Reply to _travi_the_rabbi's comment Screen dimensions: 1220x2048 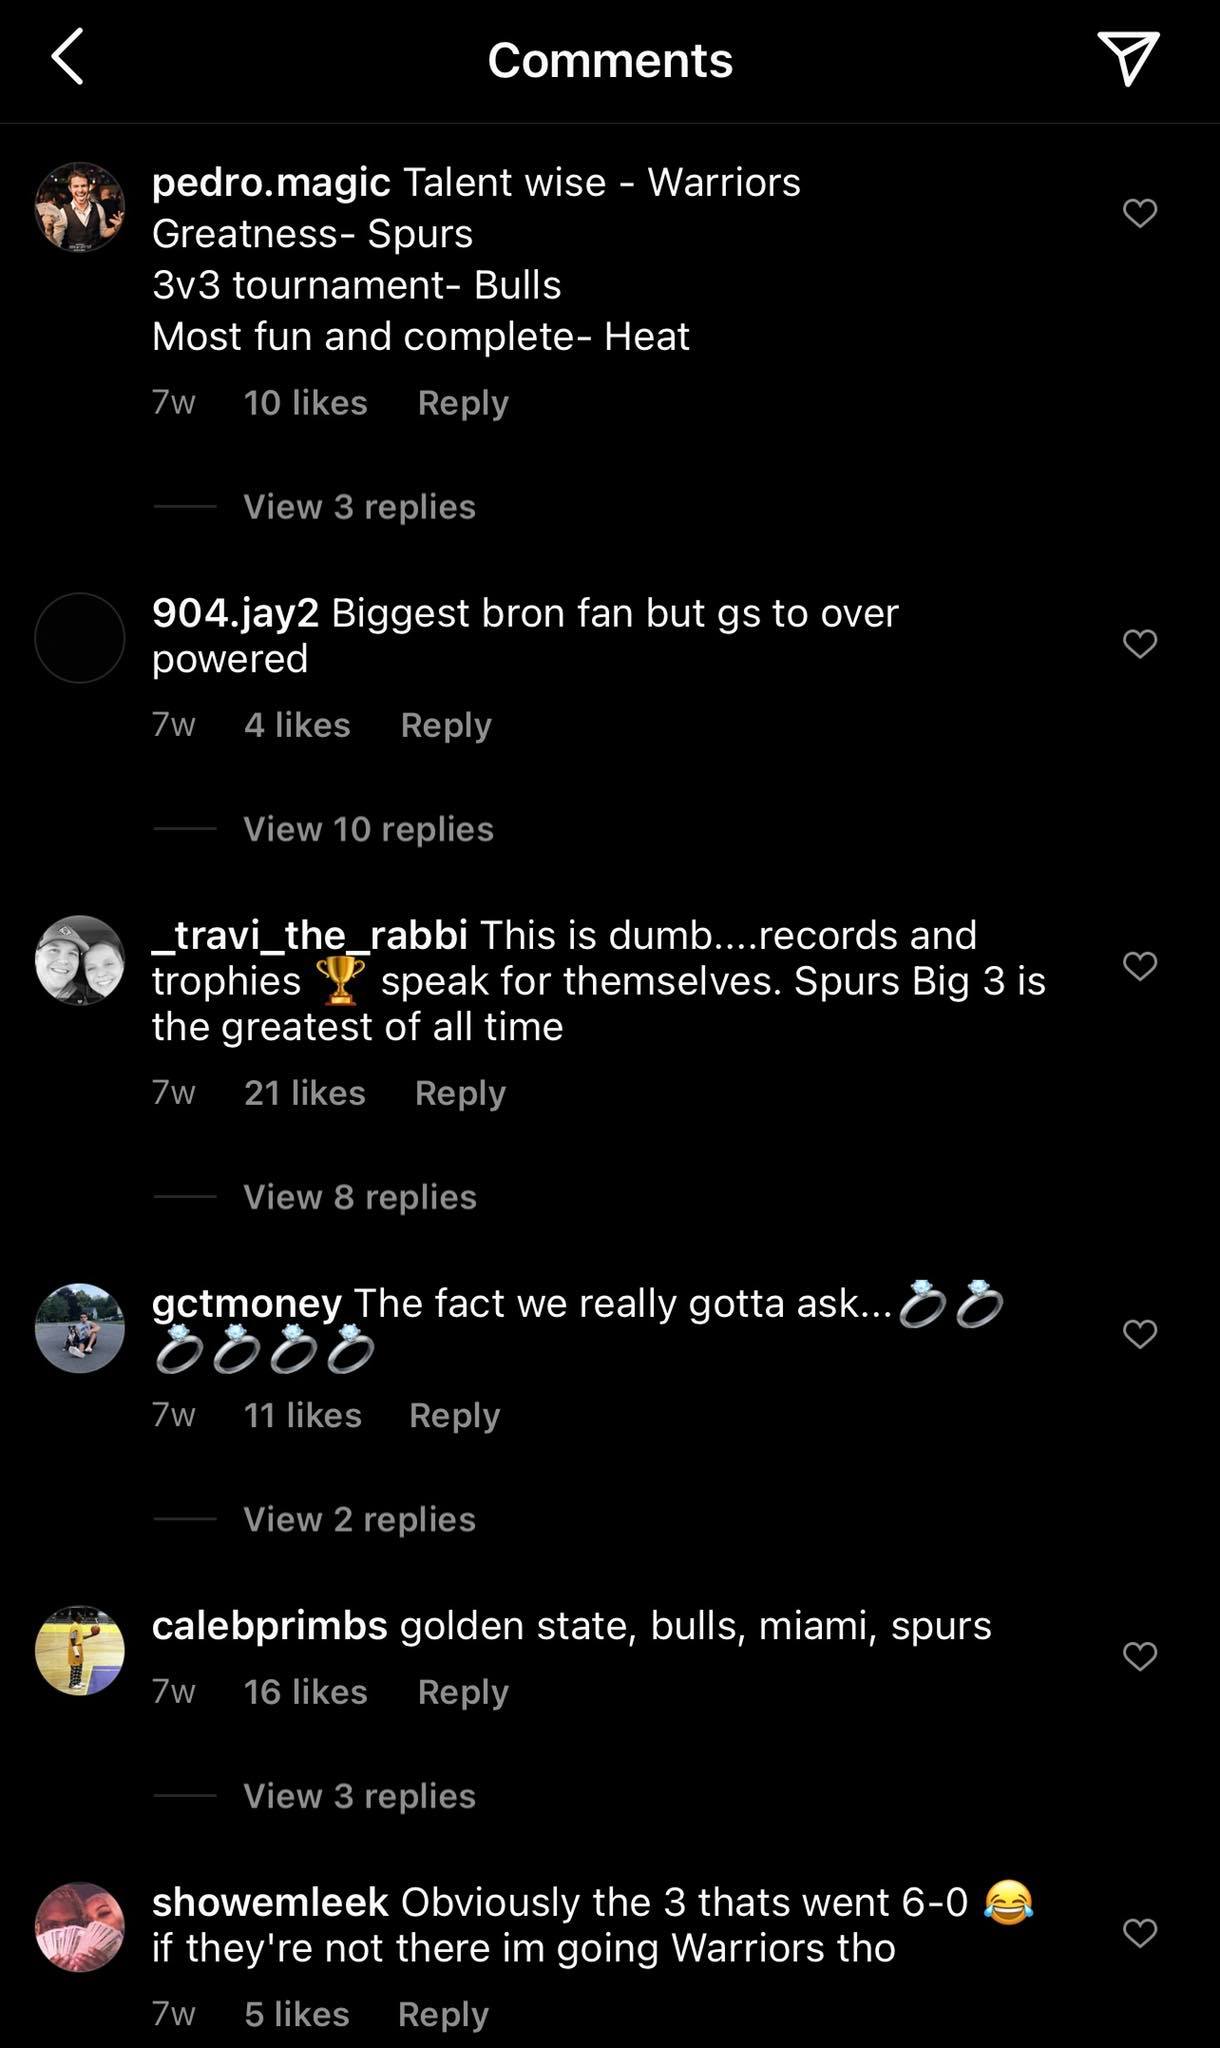tap(460, 1093)
